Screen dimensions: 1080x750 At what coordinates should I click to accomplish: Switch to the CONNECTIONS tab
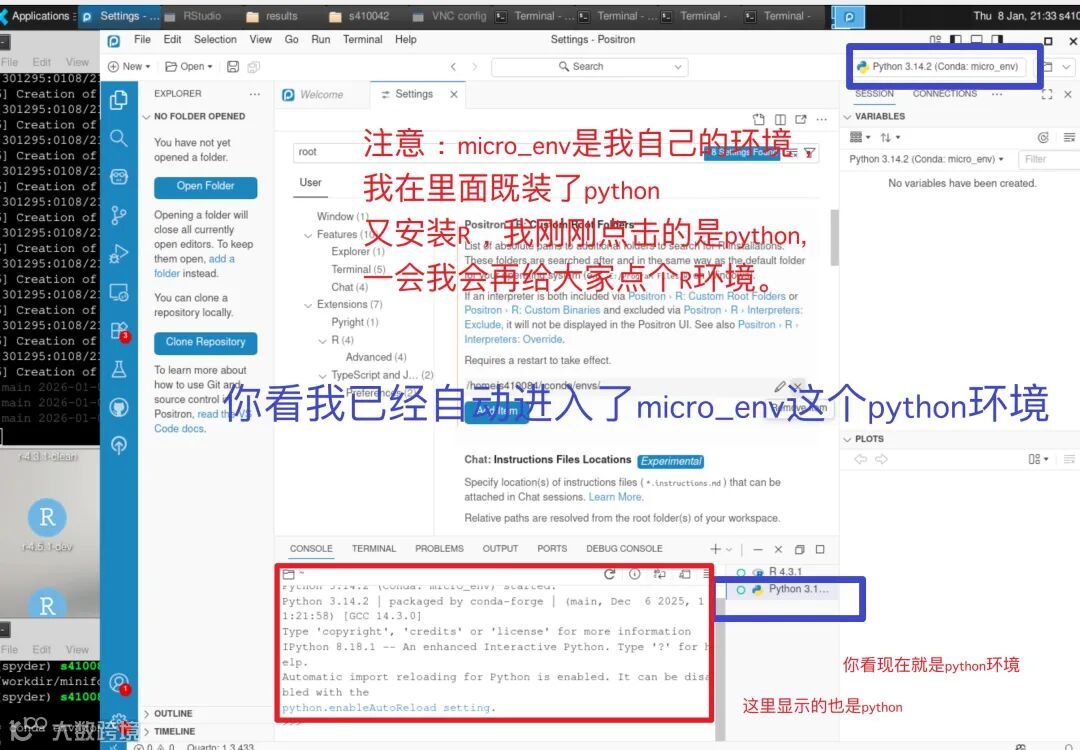pos(944,94)
